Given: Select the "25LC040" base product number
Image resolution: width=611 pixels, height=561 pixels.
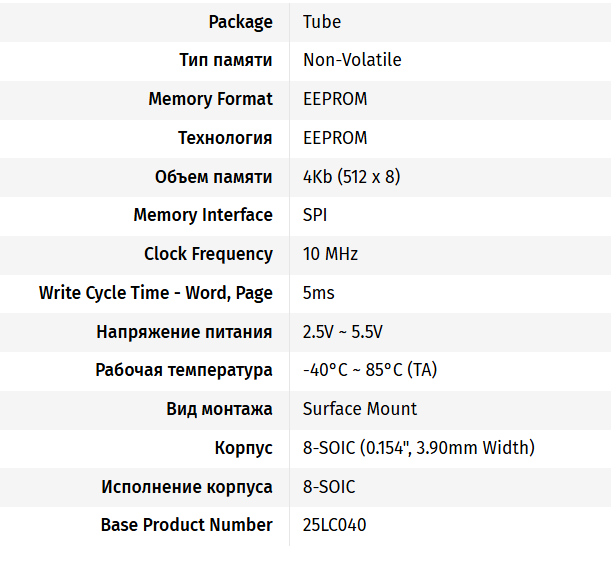Looking at the screenshot, I should tap(334, 525).
